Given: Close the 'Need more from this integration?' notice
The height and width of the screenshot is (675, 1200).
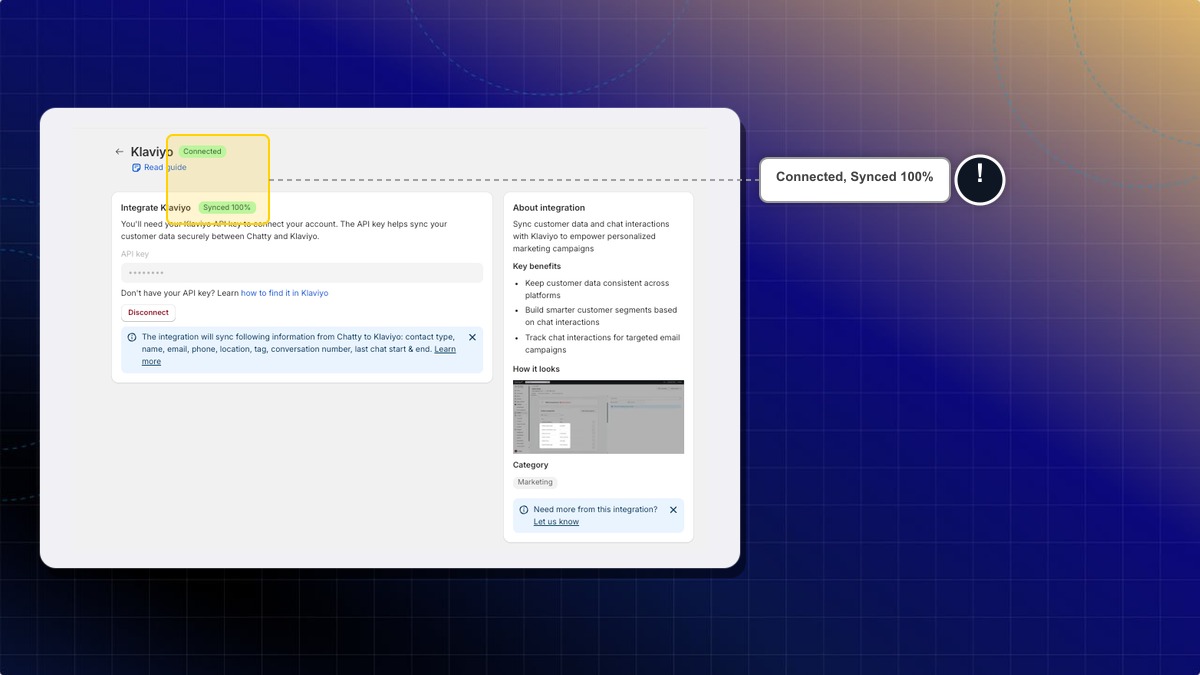Looking at the screenshot, I should pyautogui.click(x=673, y=510).
